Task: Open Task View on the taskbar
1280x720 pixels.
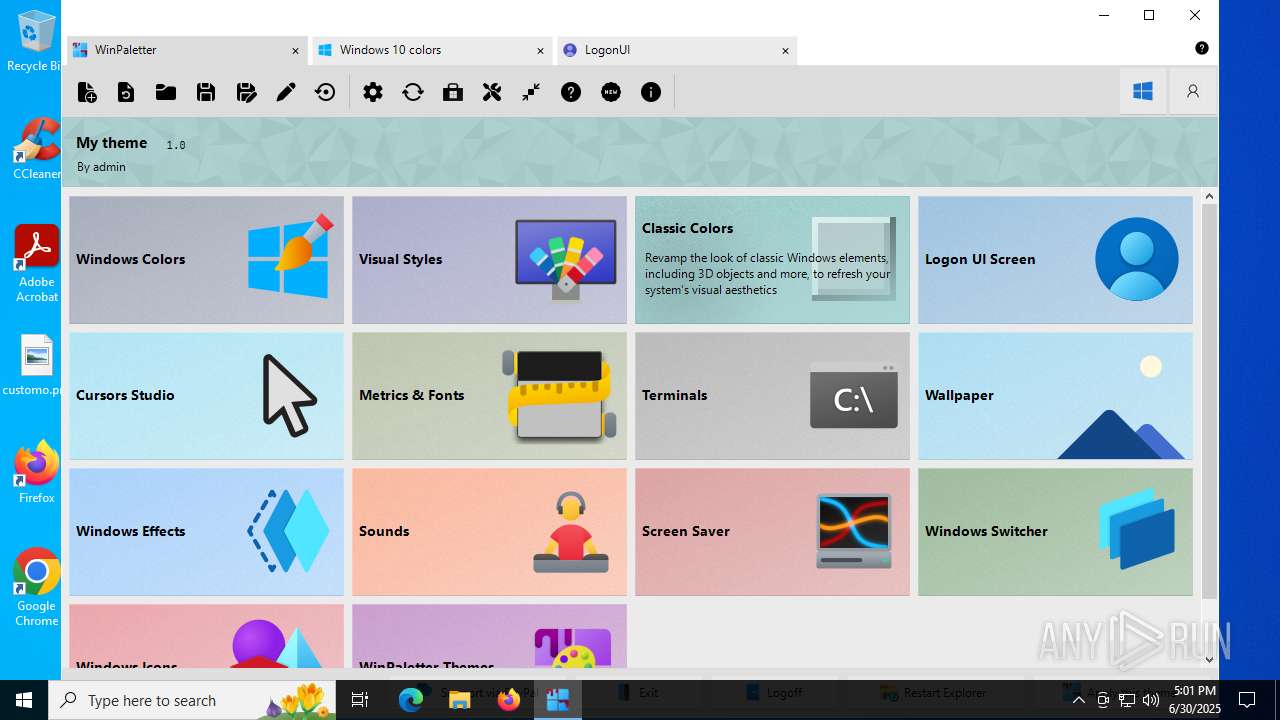Action: (x=361, y=700)
